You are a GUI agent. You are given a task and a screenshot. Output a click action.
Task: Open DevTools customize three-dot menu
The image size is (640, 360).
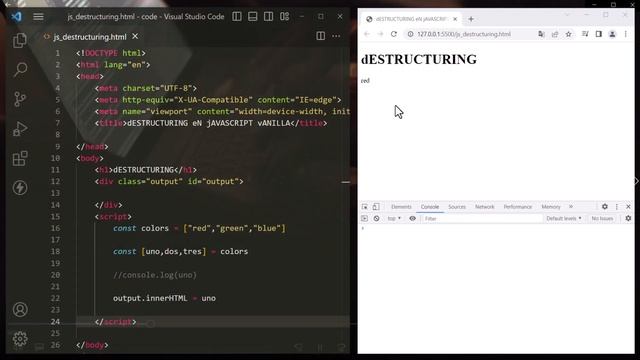[x=617, y=207]
